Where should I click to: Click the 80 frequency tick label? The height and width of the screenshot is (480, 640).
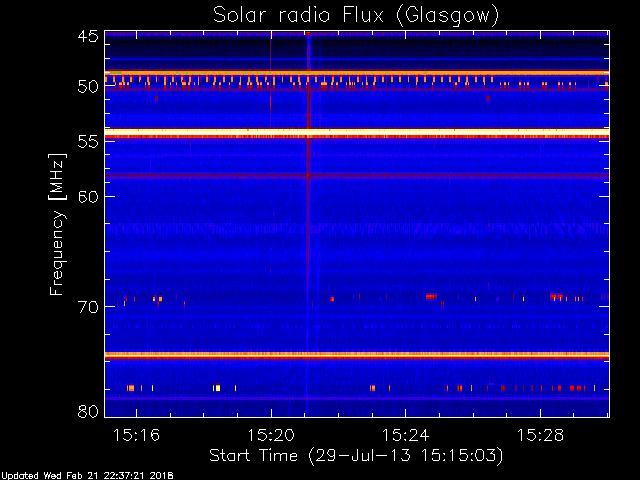click(x=88, y=411)
